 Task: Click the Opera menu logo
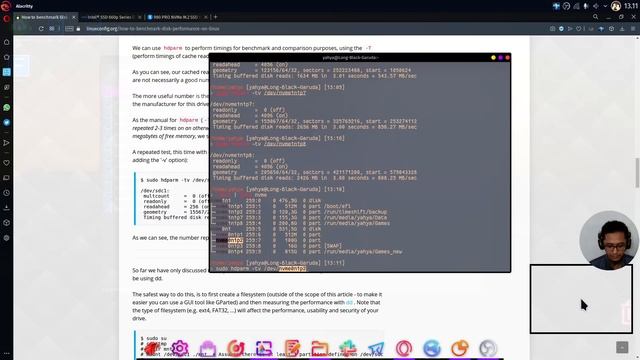7,18
